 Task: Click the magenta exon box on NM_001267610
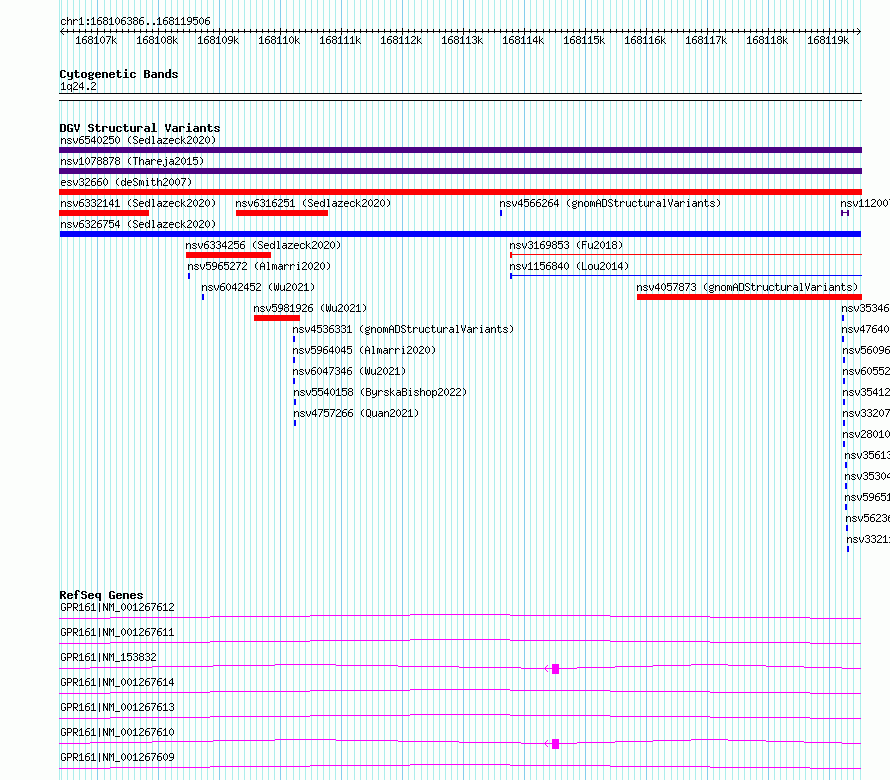click(556, 744)
